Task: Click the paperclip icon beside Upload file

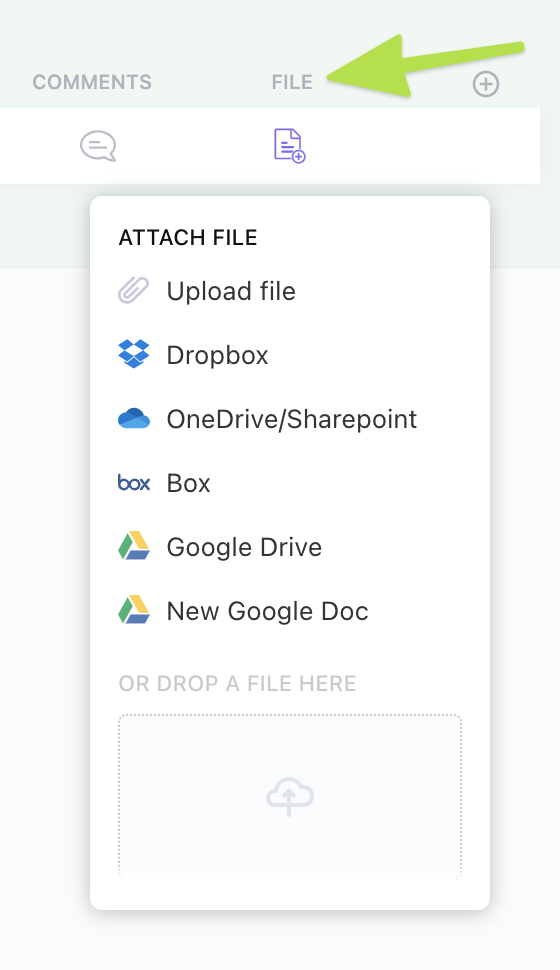Action: point(134,290)
